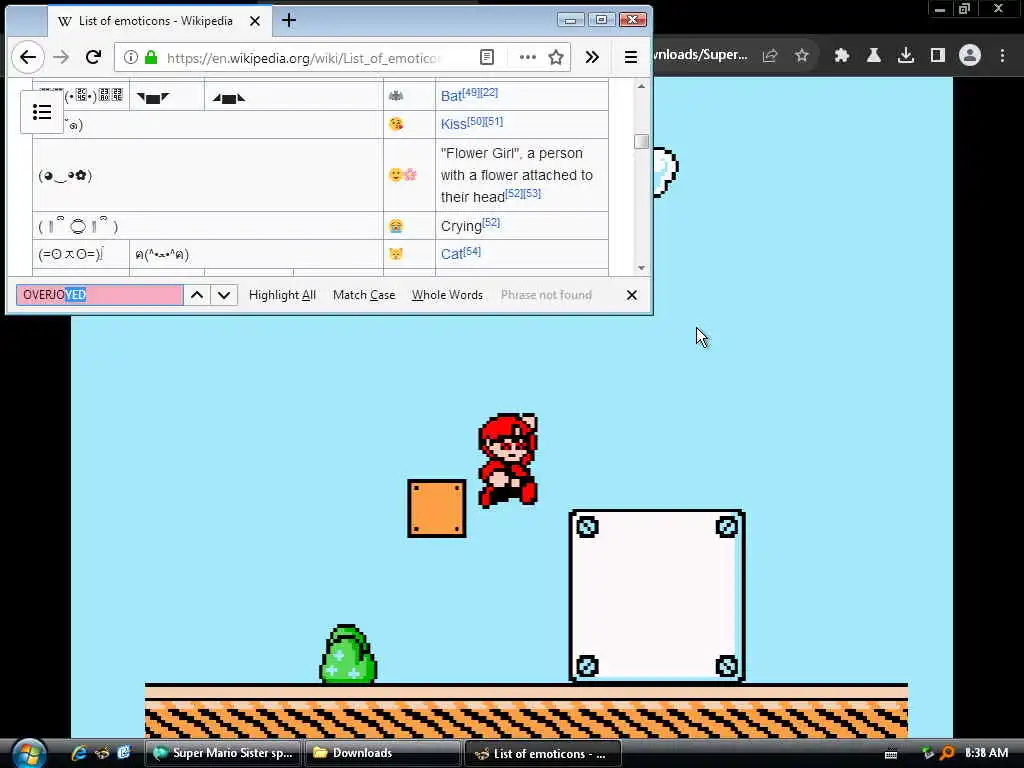1024x768 pixels.
Task: Reload the Wikipedia page
Action: (93, 57)
